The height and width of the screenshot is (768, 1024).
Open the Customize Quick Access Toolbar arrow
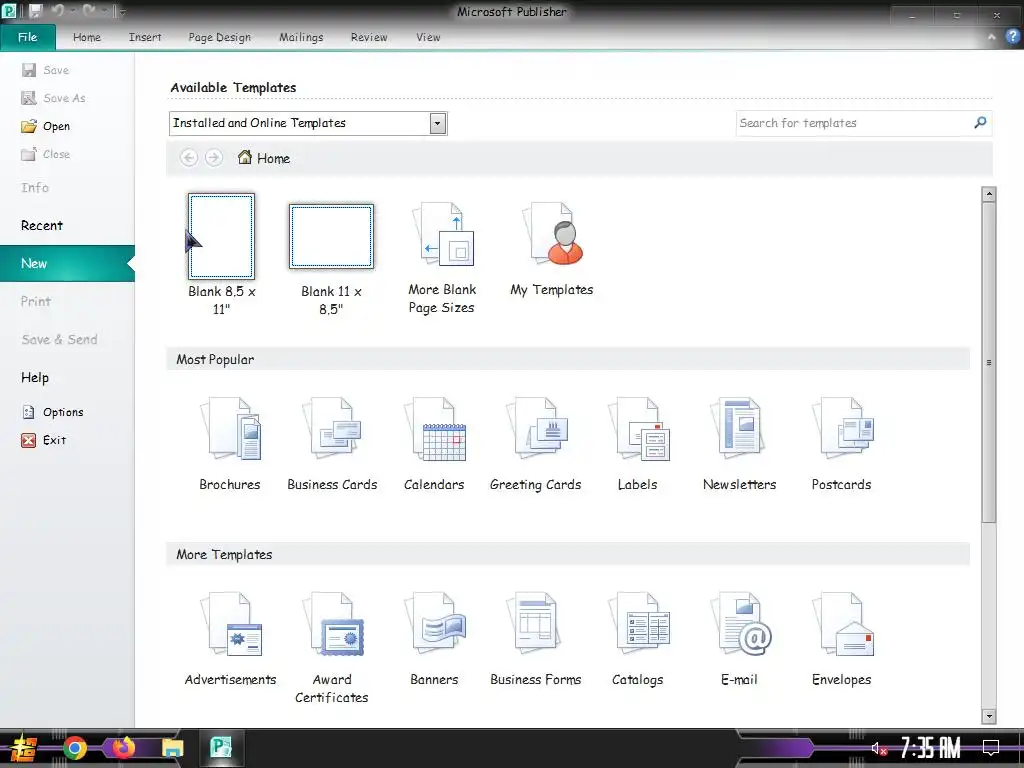(121, 12)
